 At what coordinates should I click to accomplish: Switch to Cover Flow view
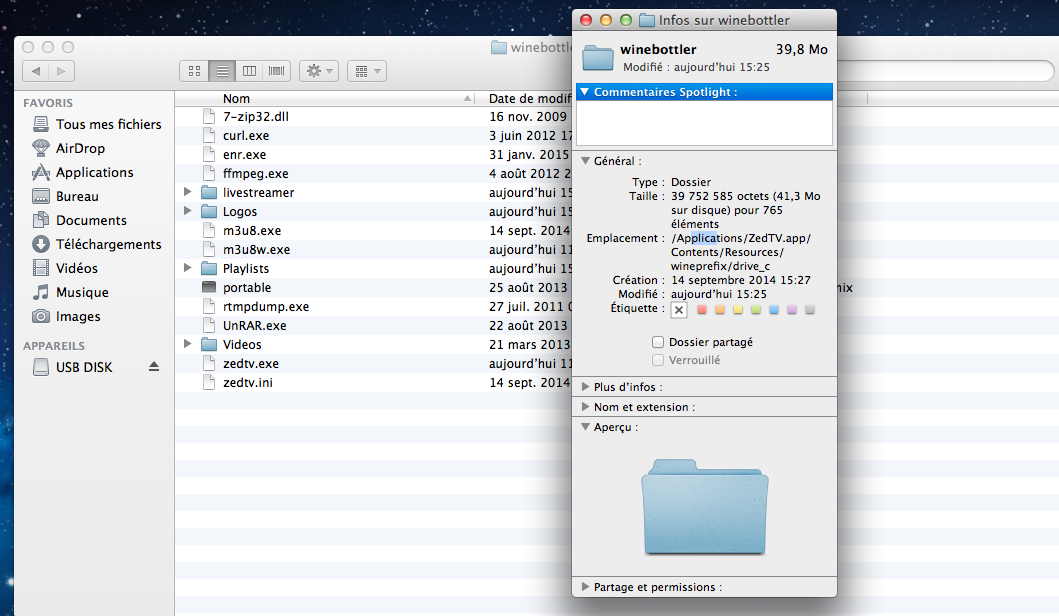click(276, 71)
